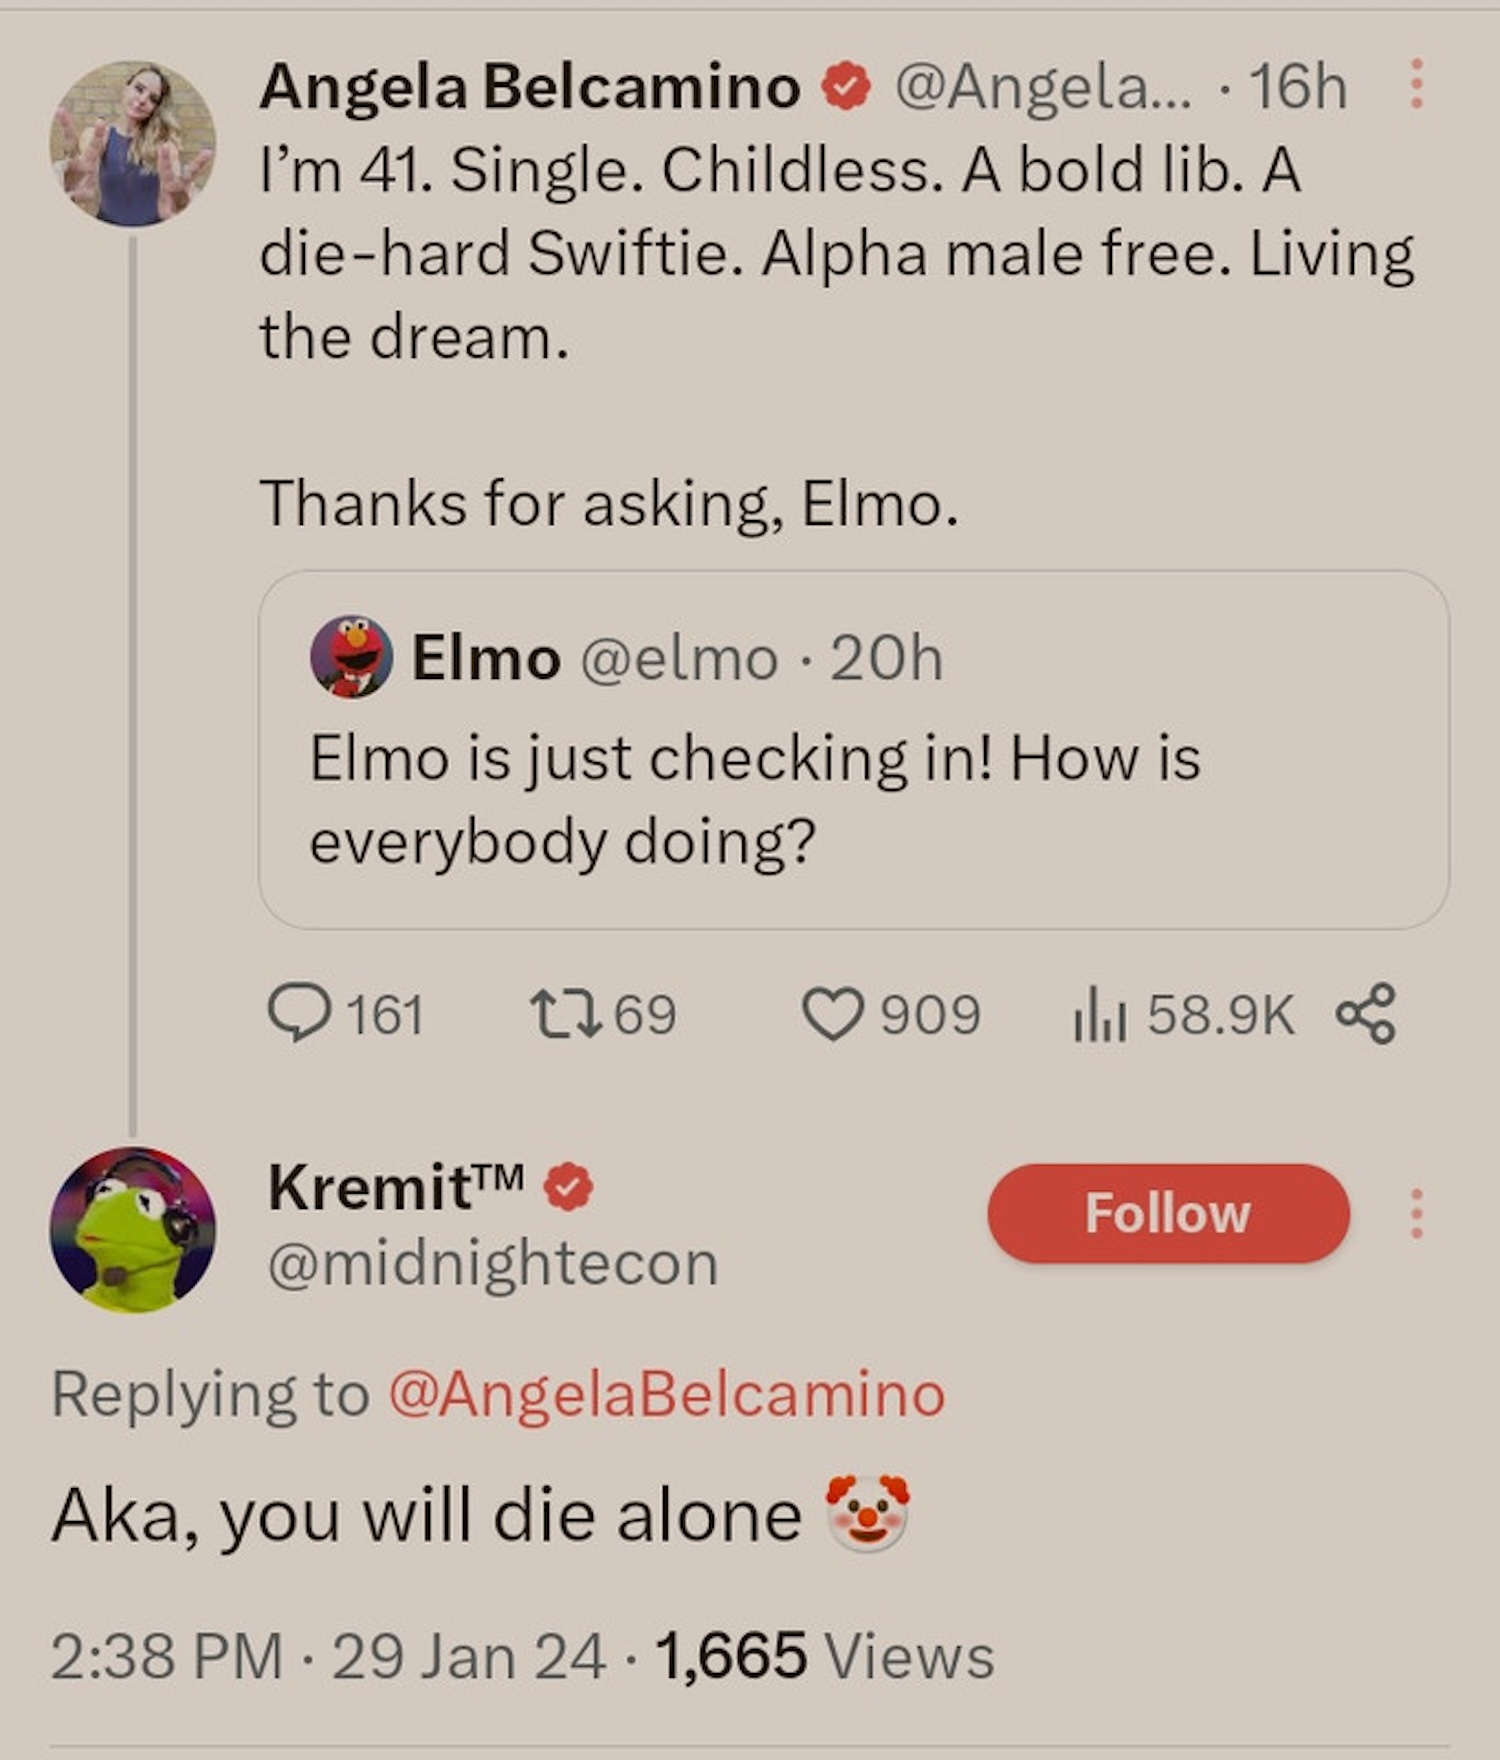Open the quoted Elmo tweet
Image resolution: width=1500 pixels, height=1760 pixels.
pos(853,799)
